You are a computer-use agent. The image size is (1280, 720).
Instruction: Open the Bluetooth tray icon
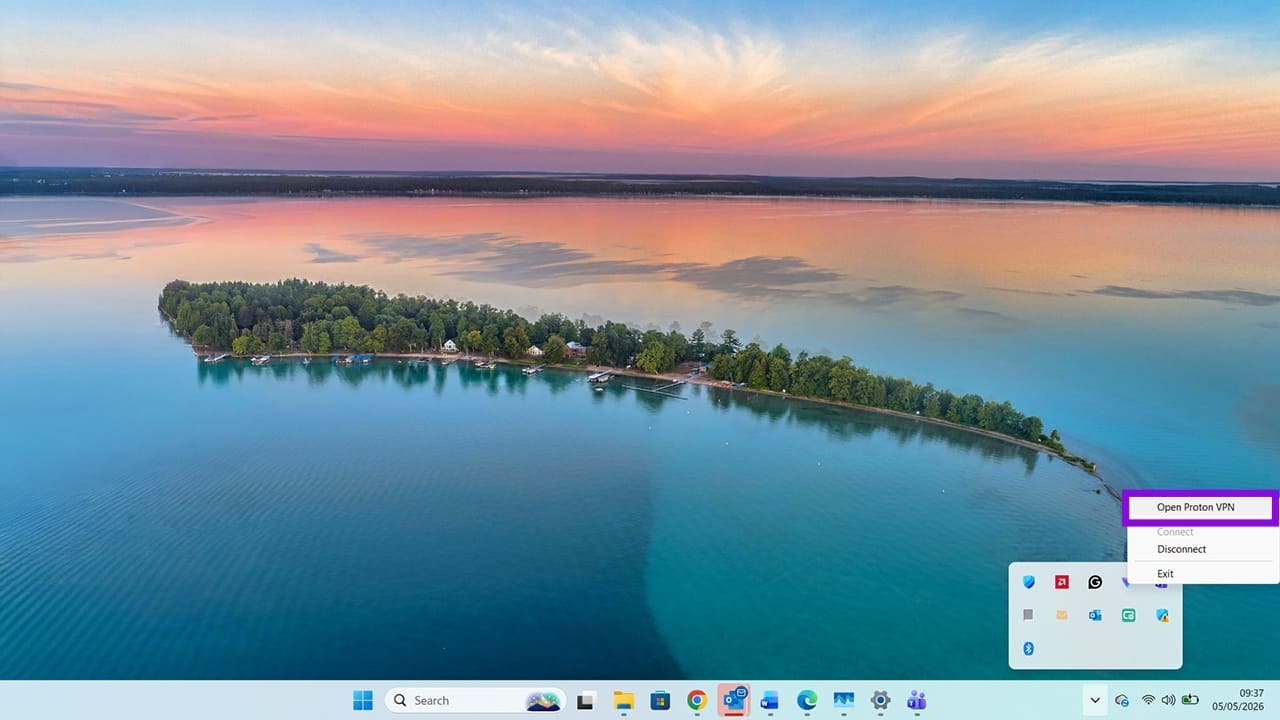point(1028,648)
